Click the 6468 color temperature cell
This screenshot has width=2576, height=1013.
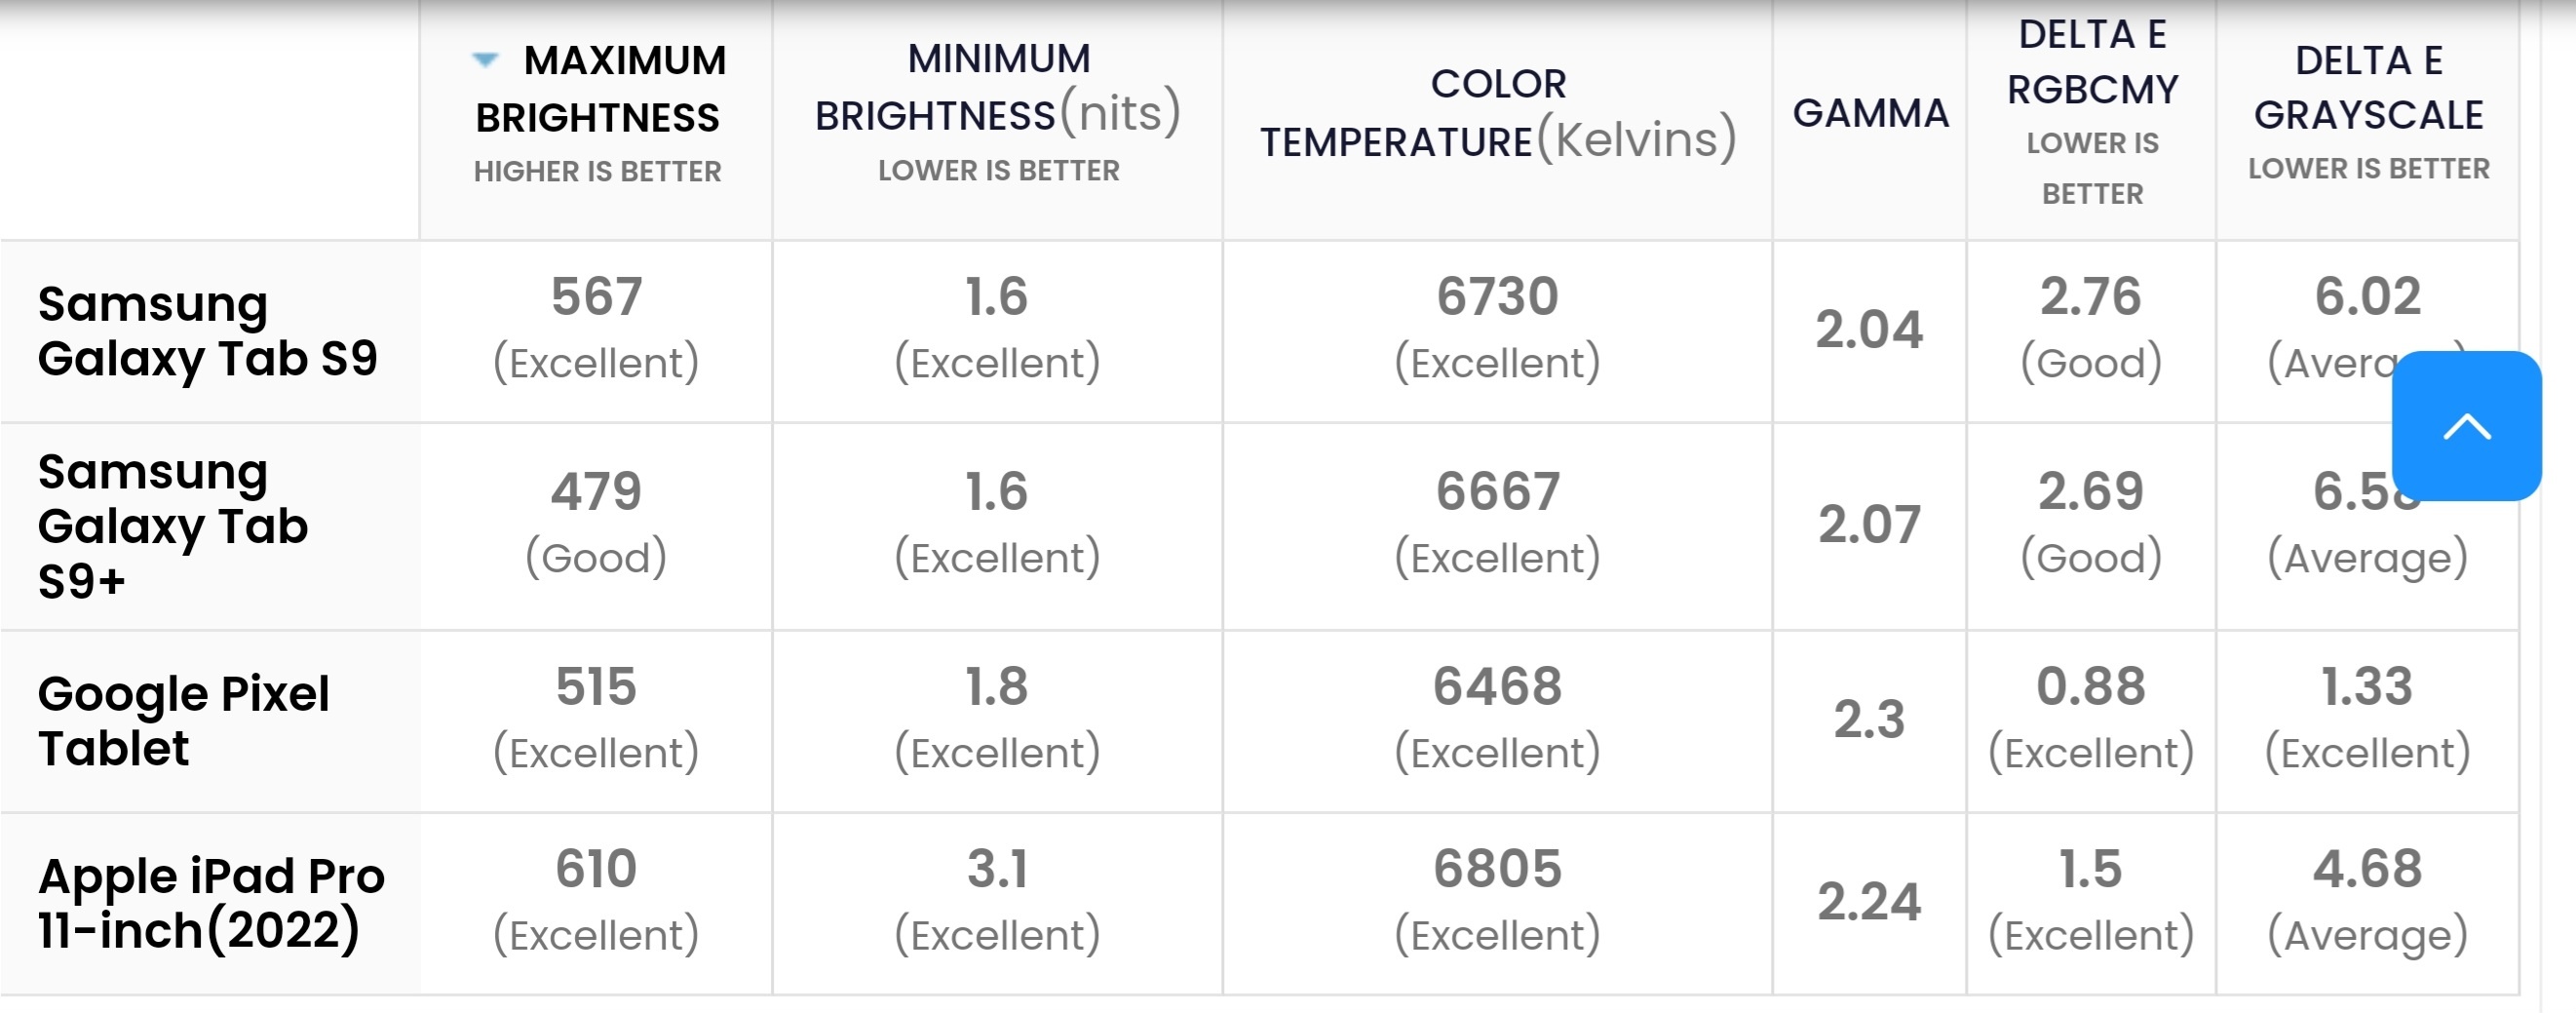[x=1497, y=721]
